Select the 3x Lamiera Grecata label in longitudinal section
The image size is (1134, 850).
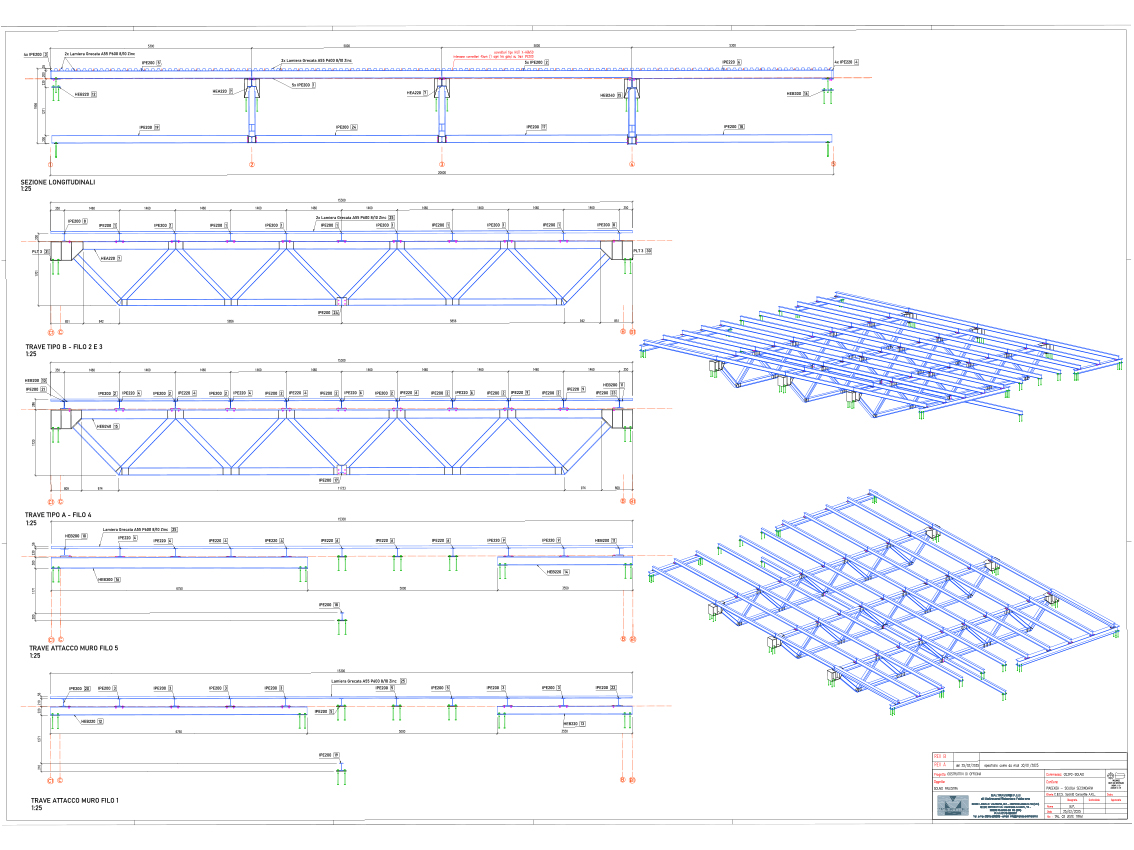tap(316, 61)
